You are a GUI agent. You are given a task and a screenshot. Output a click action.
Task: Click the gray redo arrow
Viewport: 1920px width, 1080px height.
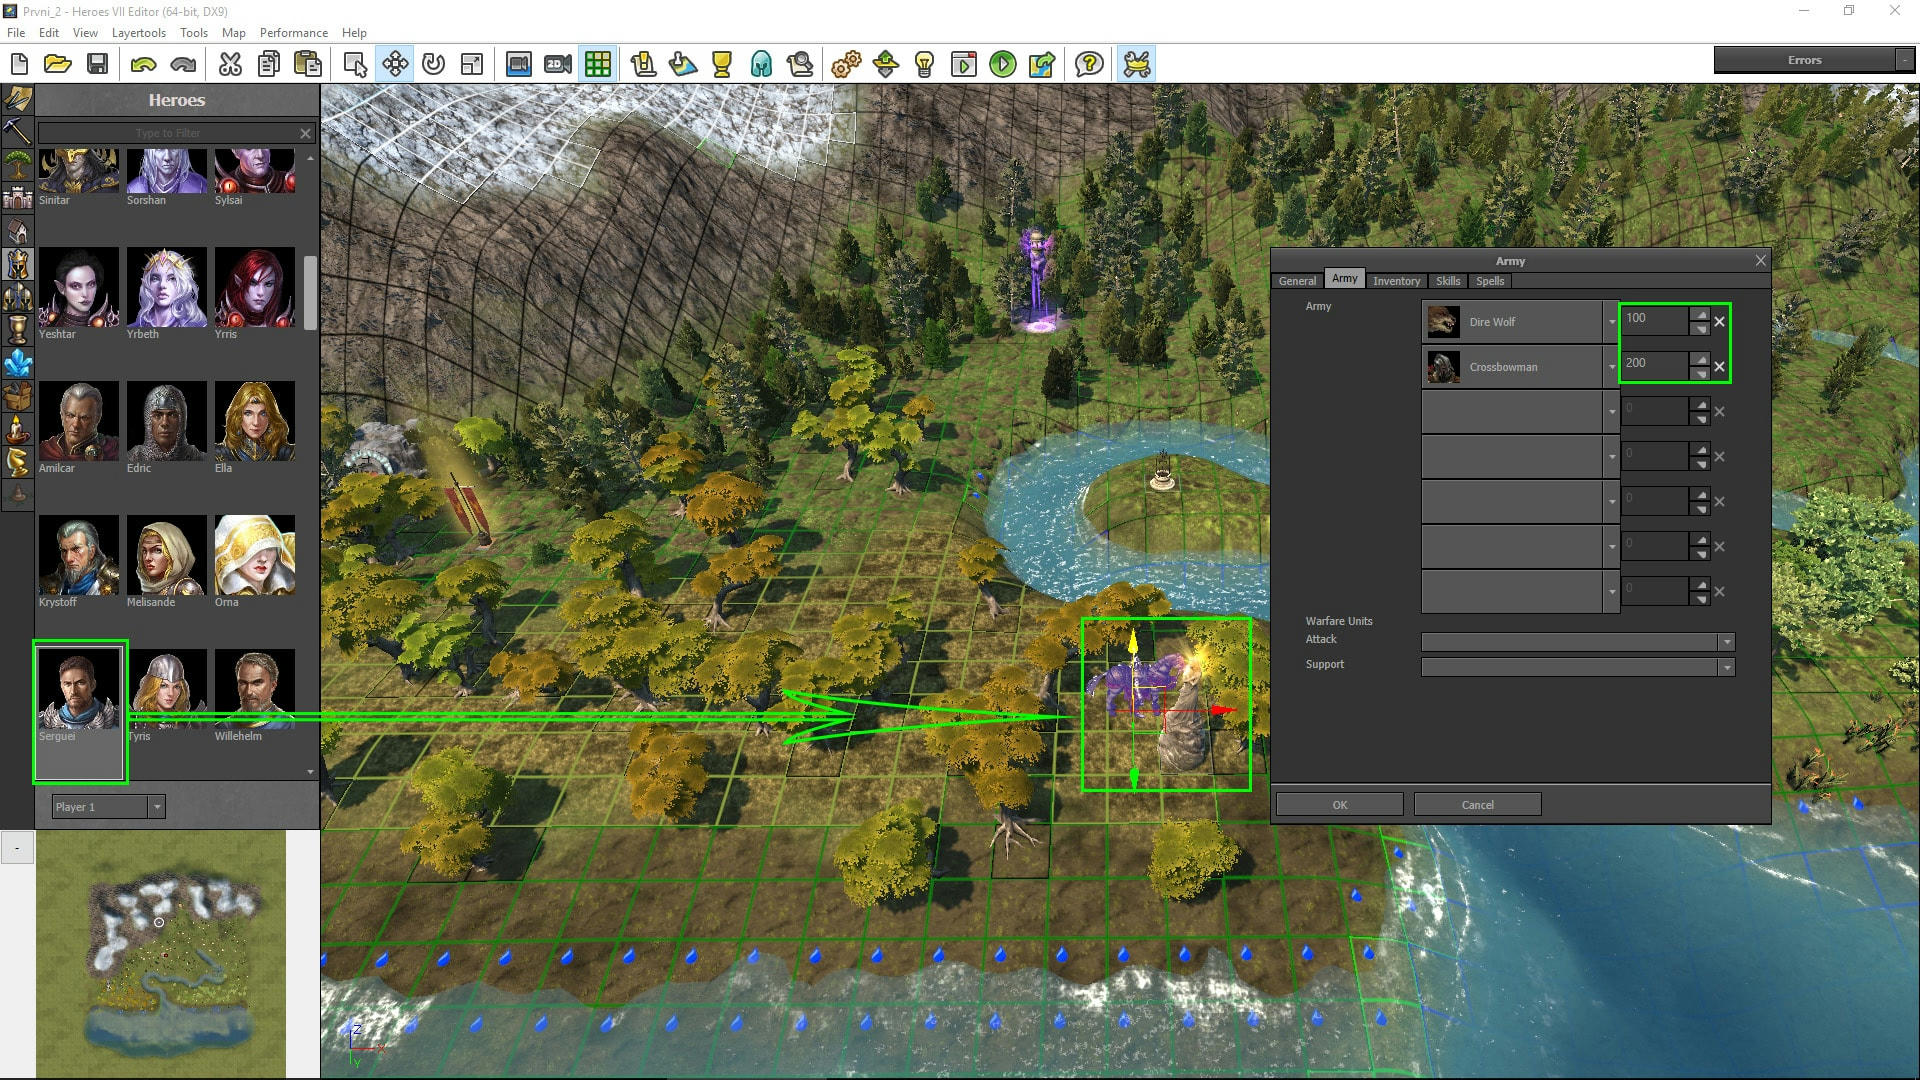[x=183, y=64]
